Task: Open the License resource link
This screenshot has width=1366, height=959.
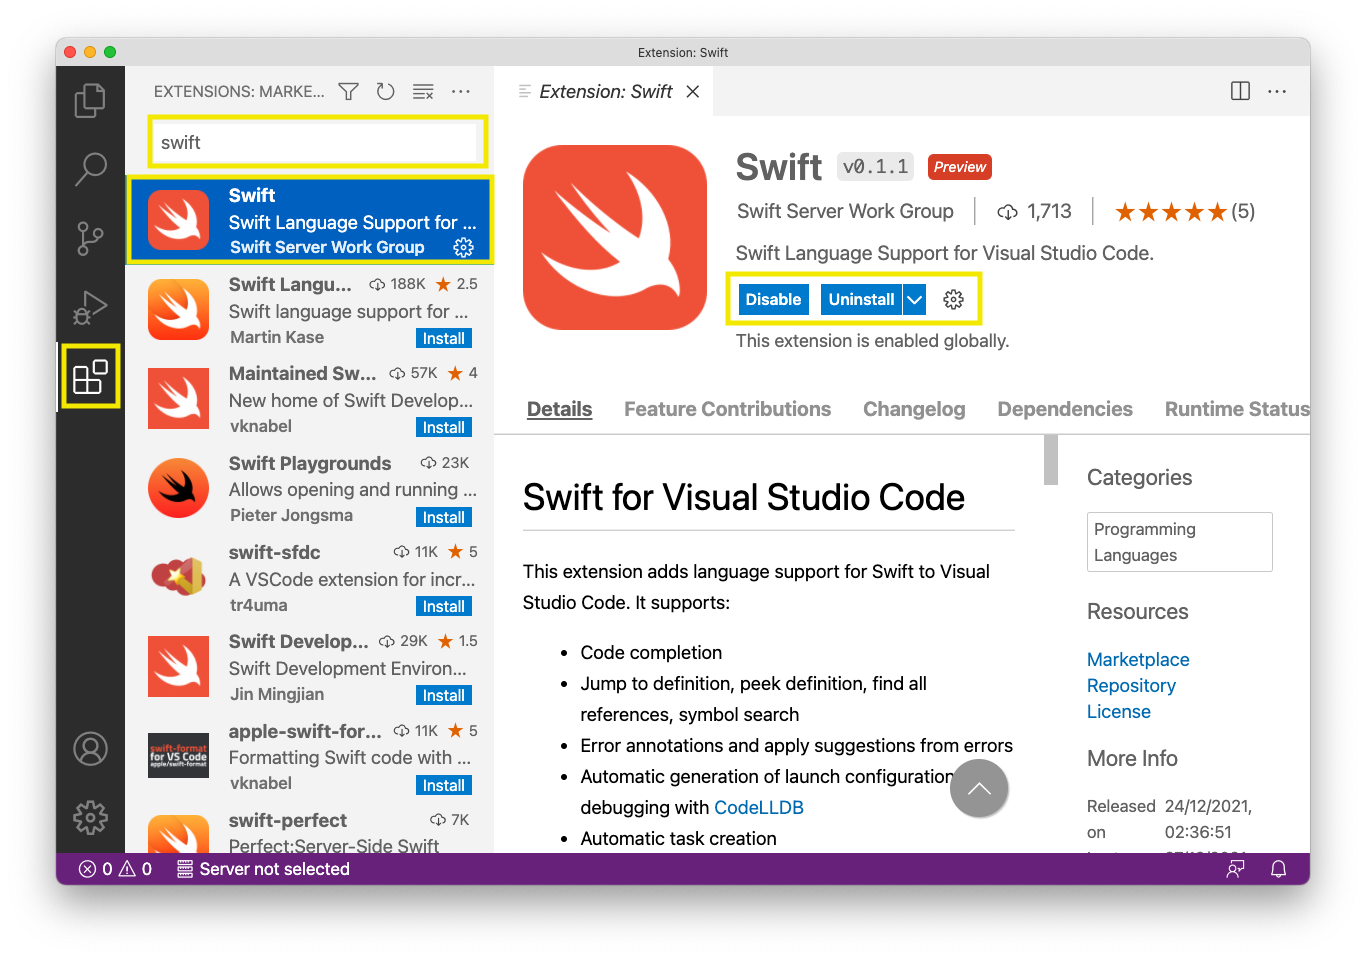Action: [1119, 712]
